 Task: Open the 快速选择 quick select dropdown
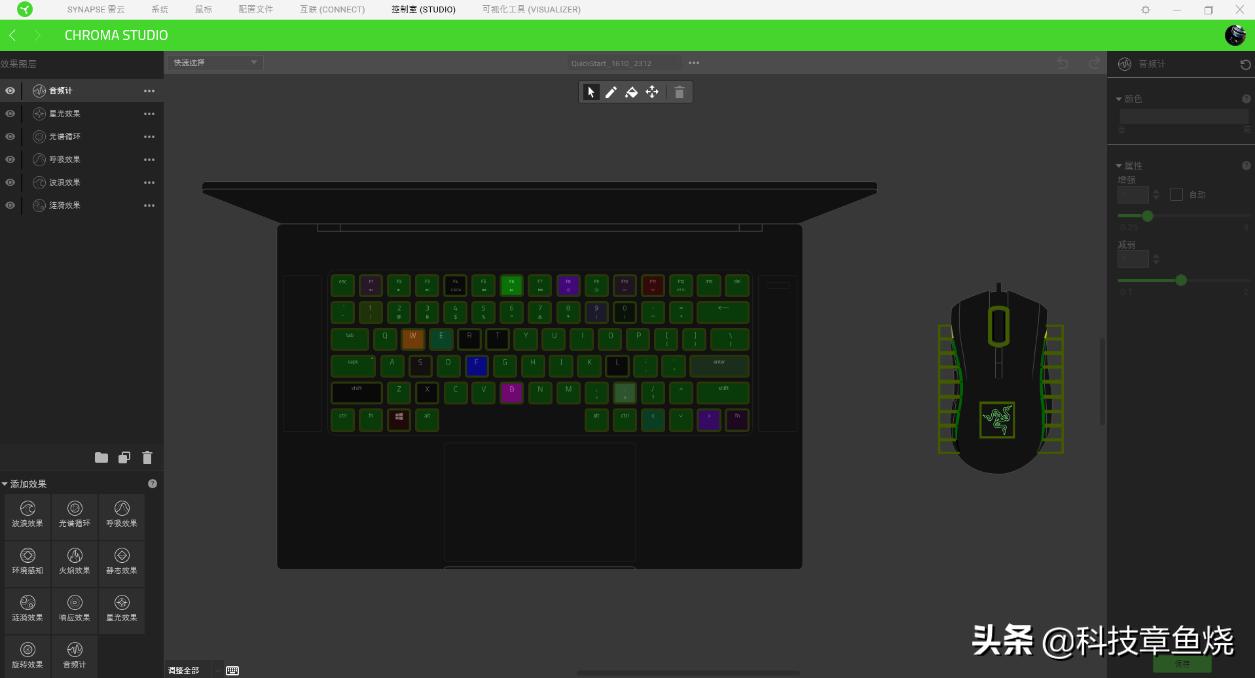214,62
